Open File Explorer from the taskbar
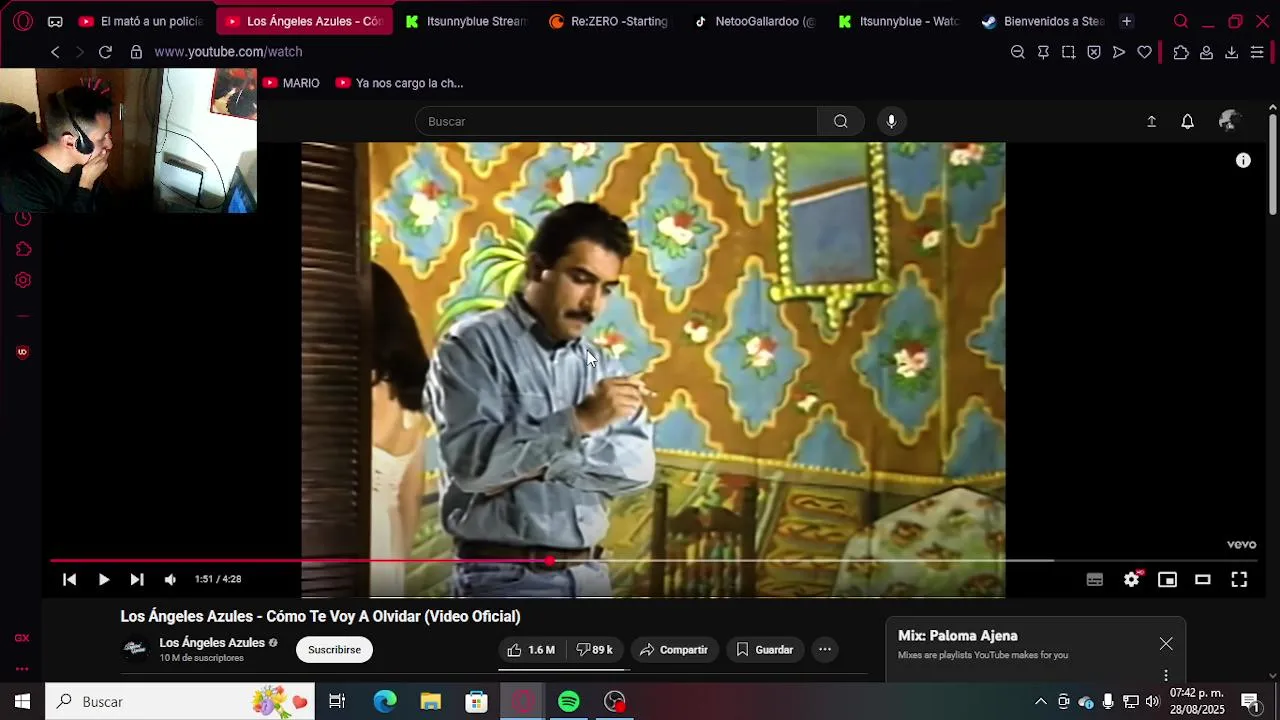The width and height of the screenshot is (1280, 720). (x=431, y=702)
